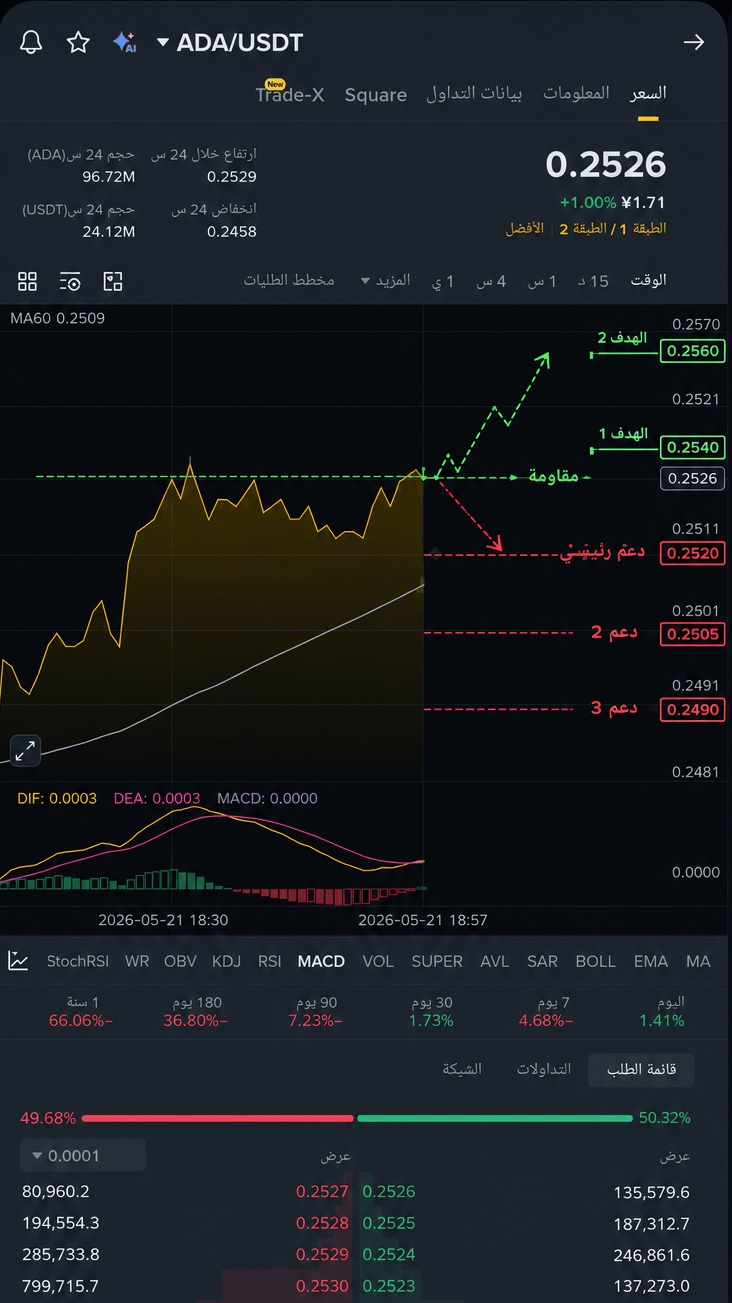732x1303 pixels.
Task: Click the large 0.2526 last price
Action: pos(606,164)
